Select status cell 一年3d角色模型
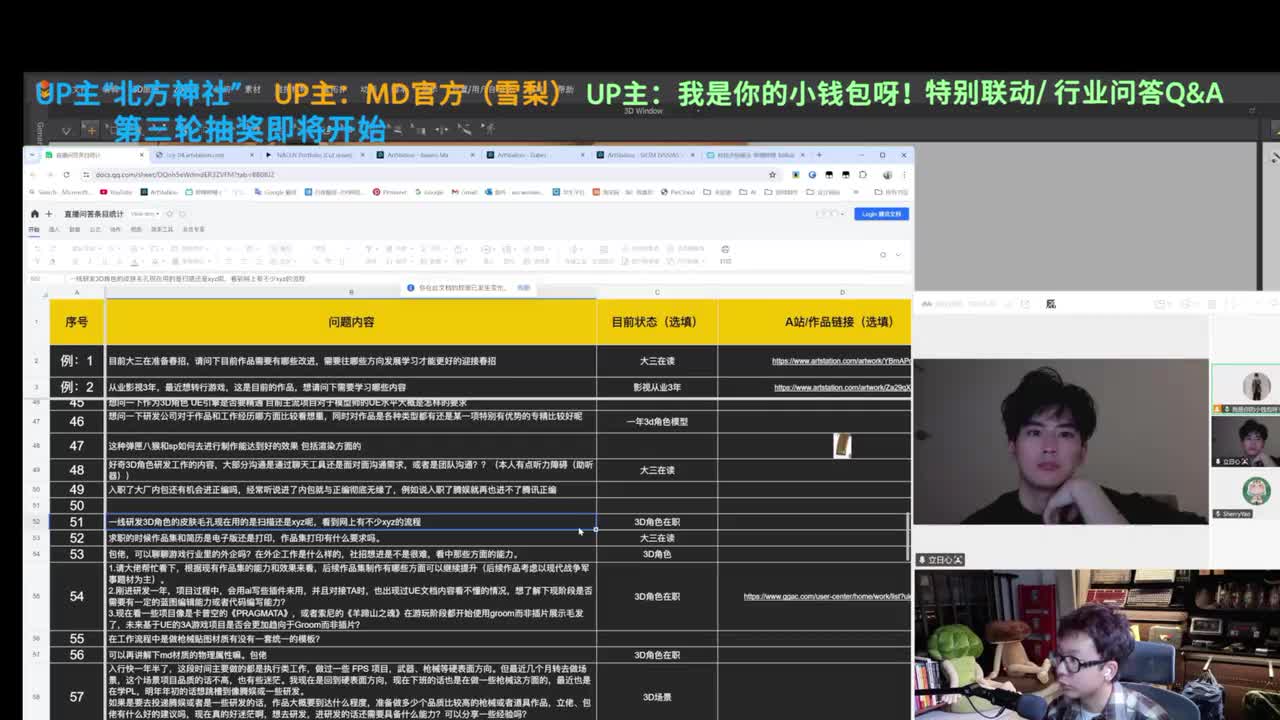This screenshot has width=1280, height=720. 657,422
